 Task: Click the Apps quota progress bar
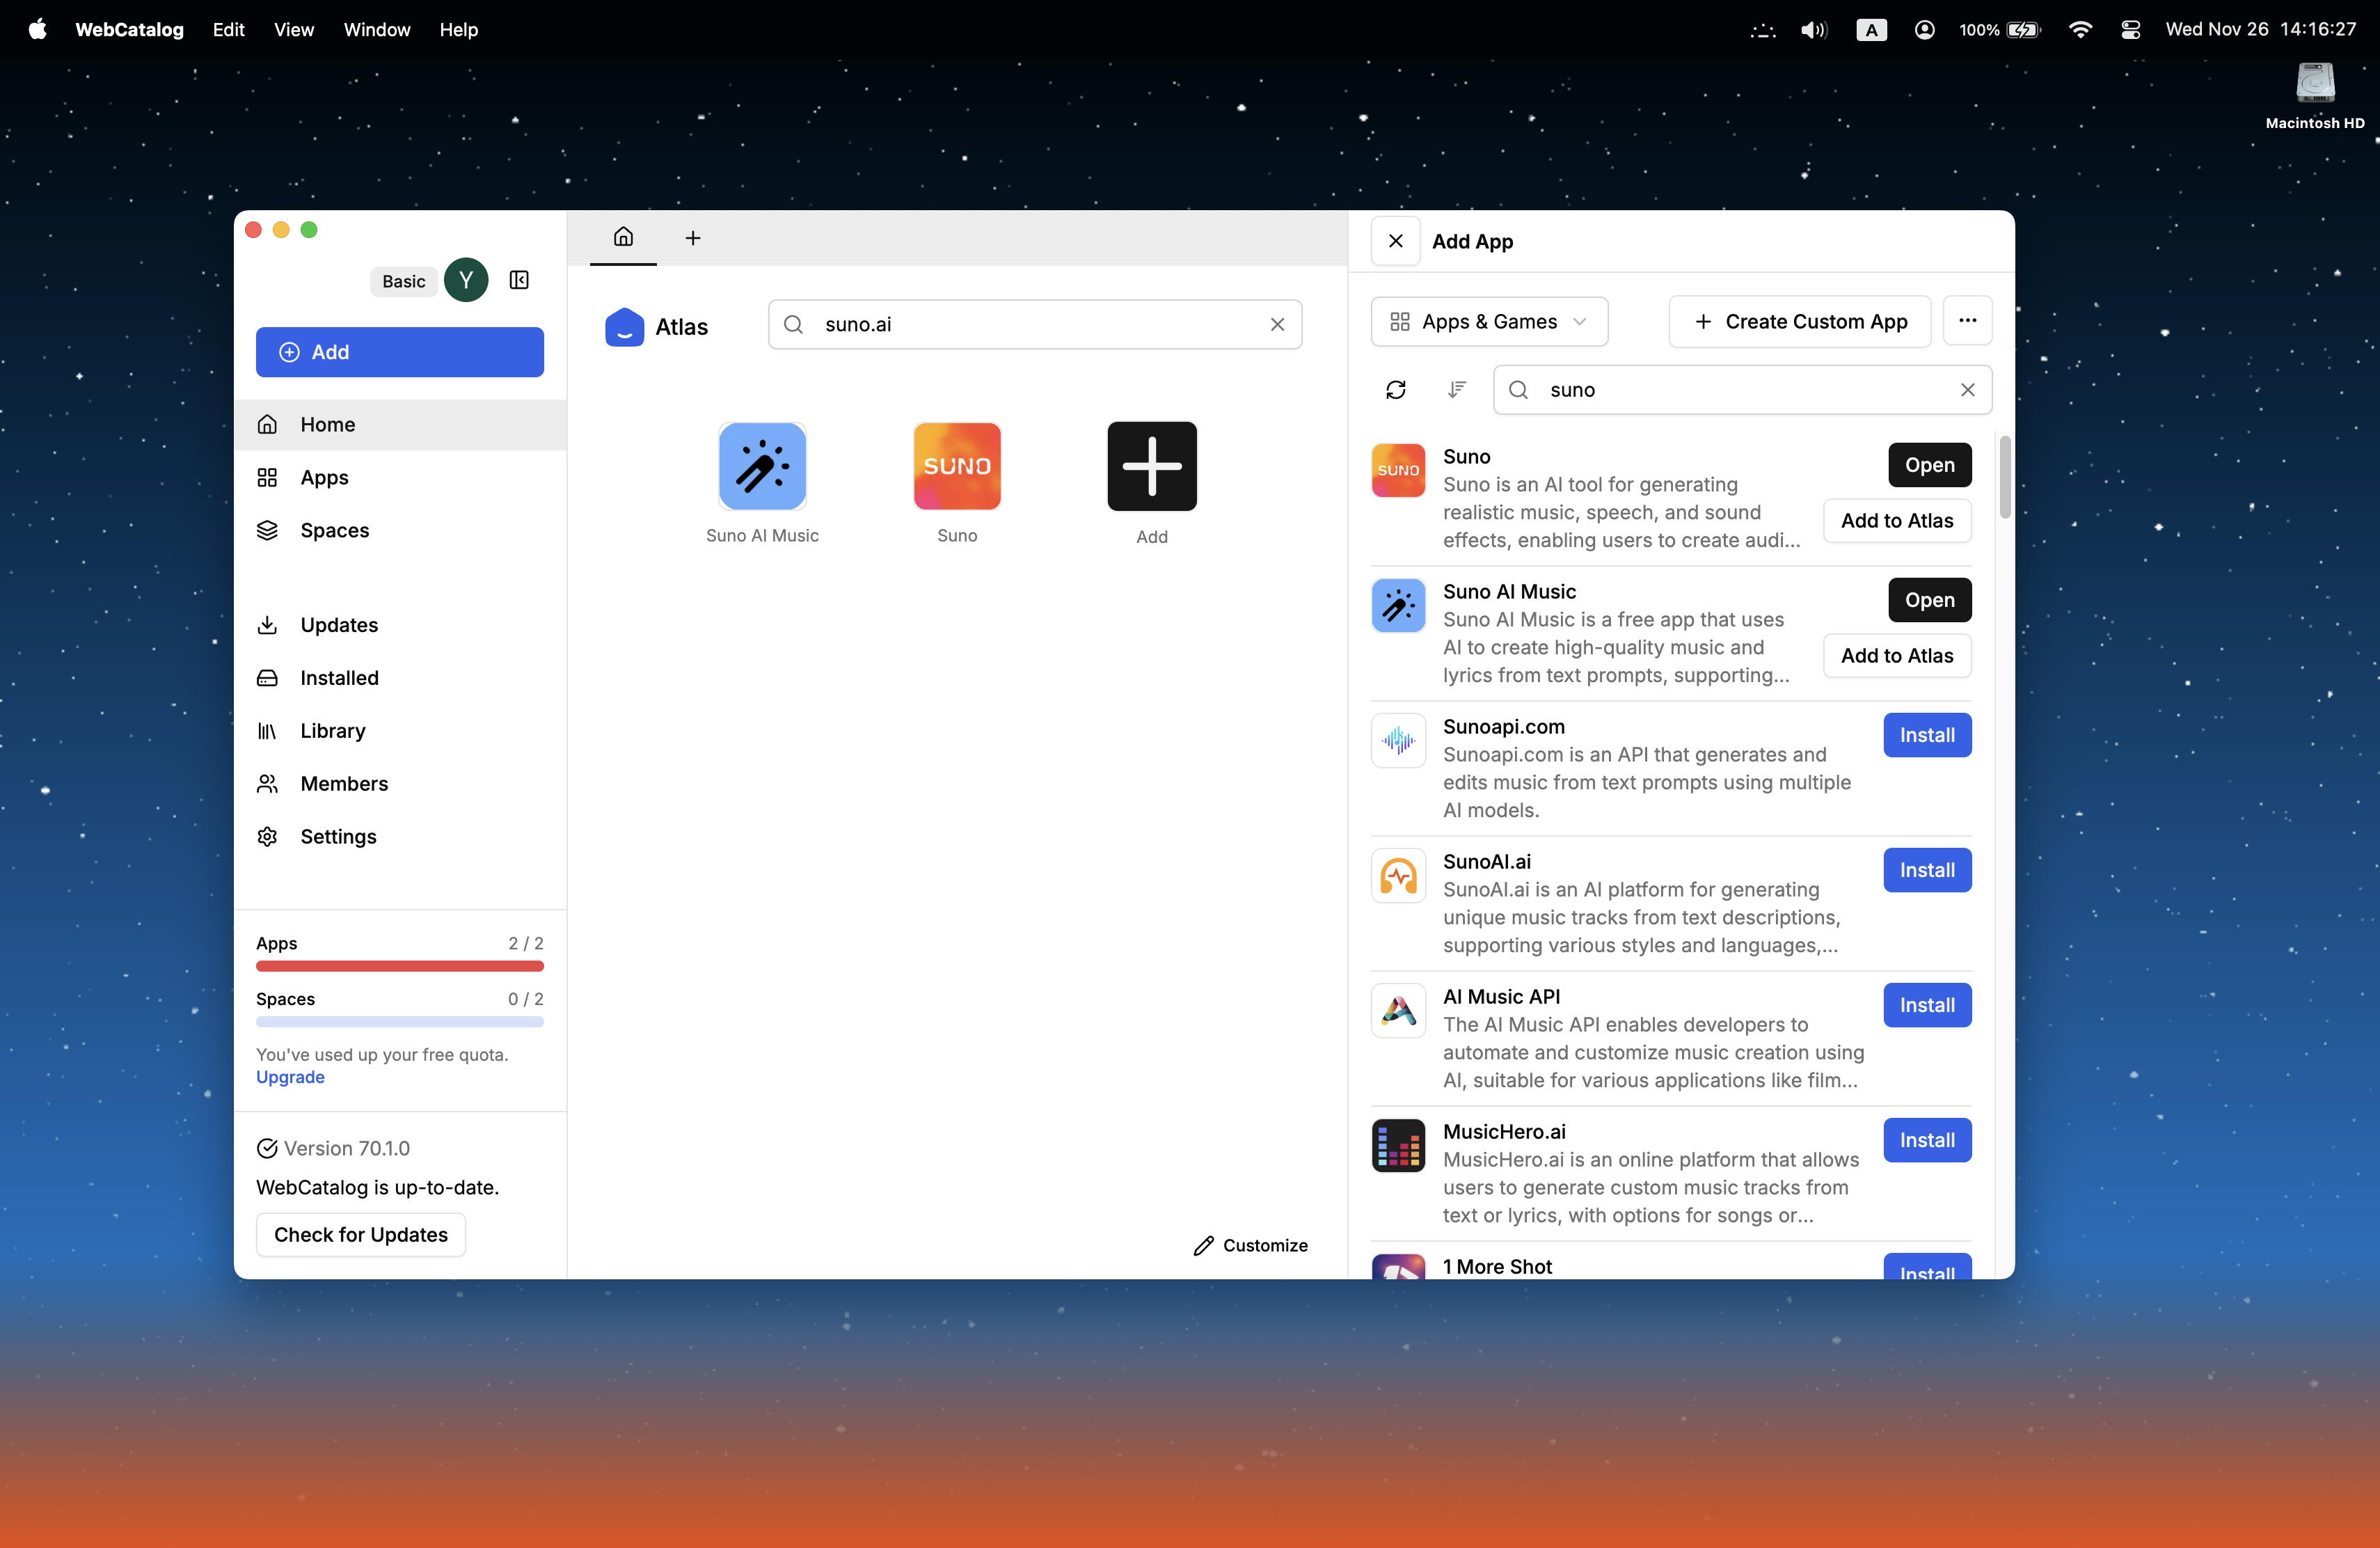400,966
